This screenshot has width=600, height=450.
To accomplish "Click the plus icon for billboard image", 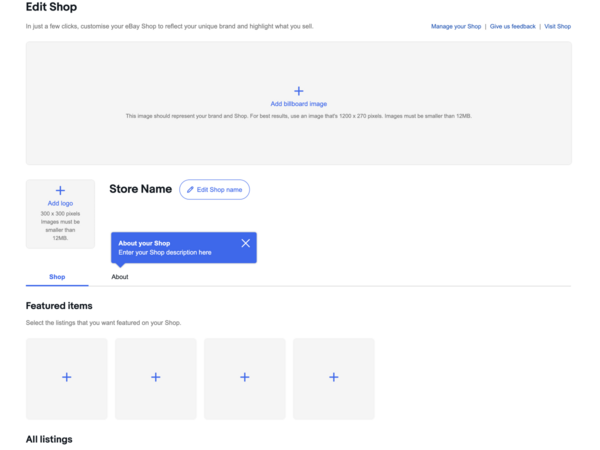I will coord(298,91).
